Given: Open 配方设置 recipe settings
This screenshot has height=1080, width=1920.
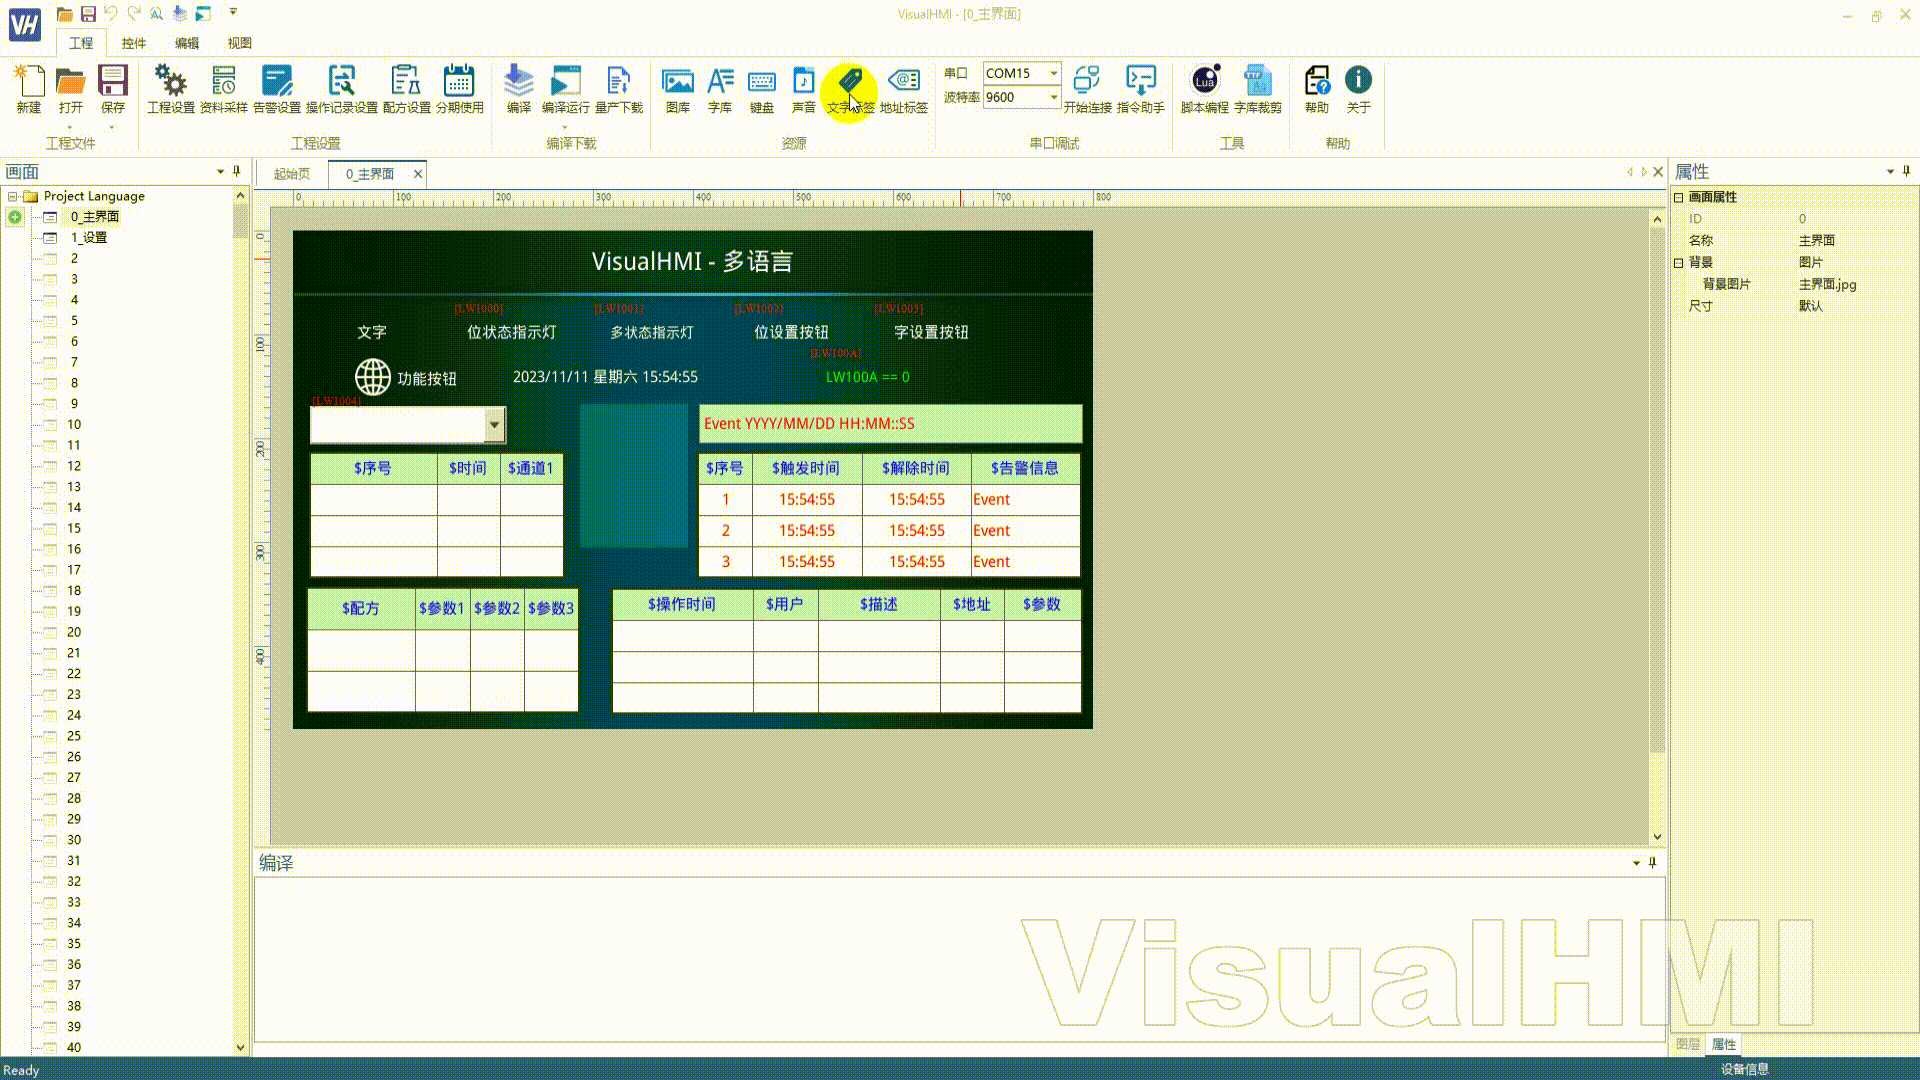Looking at the screenshot, I should 406,89.
